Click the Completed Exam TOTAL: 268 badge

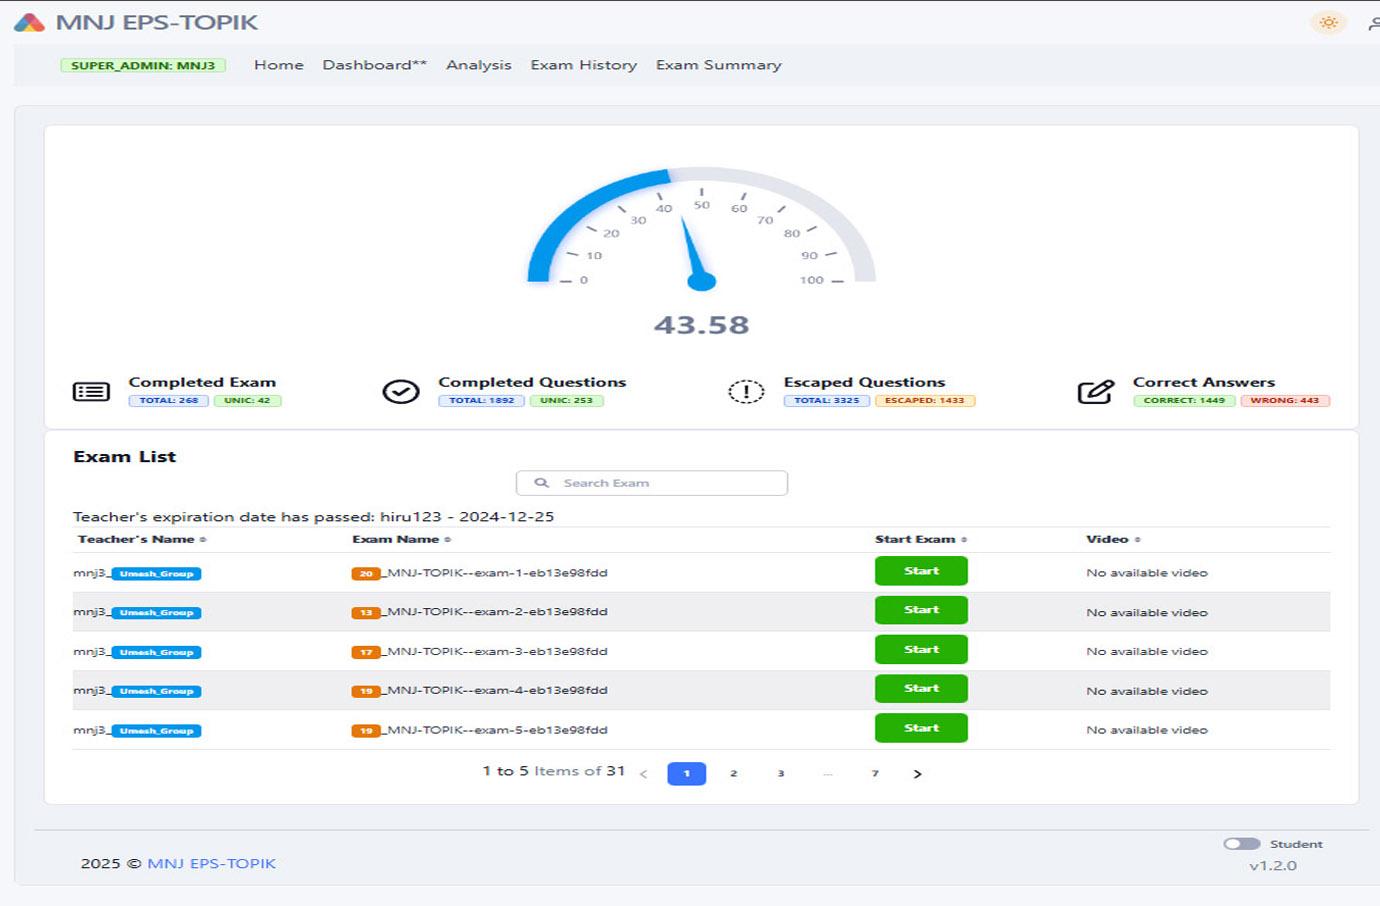(168, 401)
